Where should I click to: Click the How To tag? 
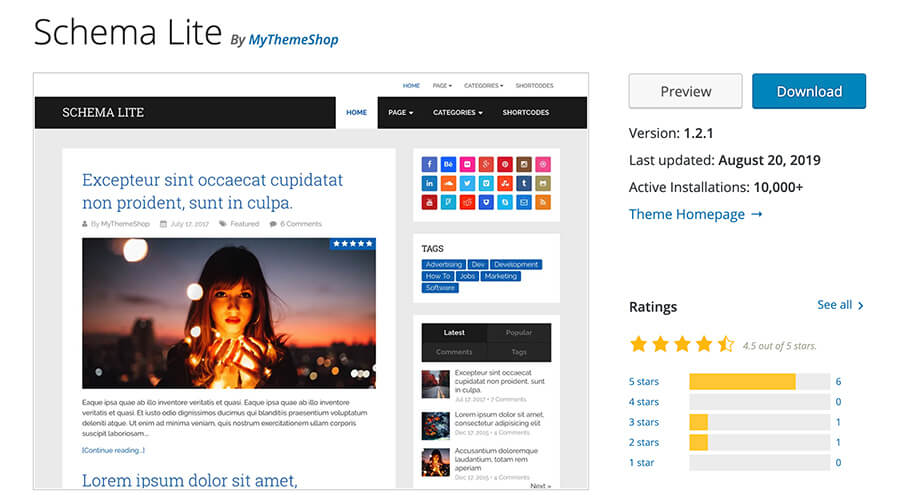point(438,276)
